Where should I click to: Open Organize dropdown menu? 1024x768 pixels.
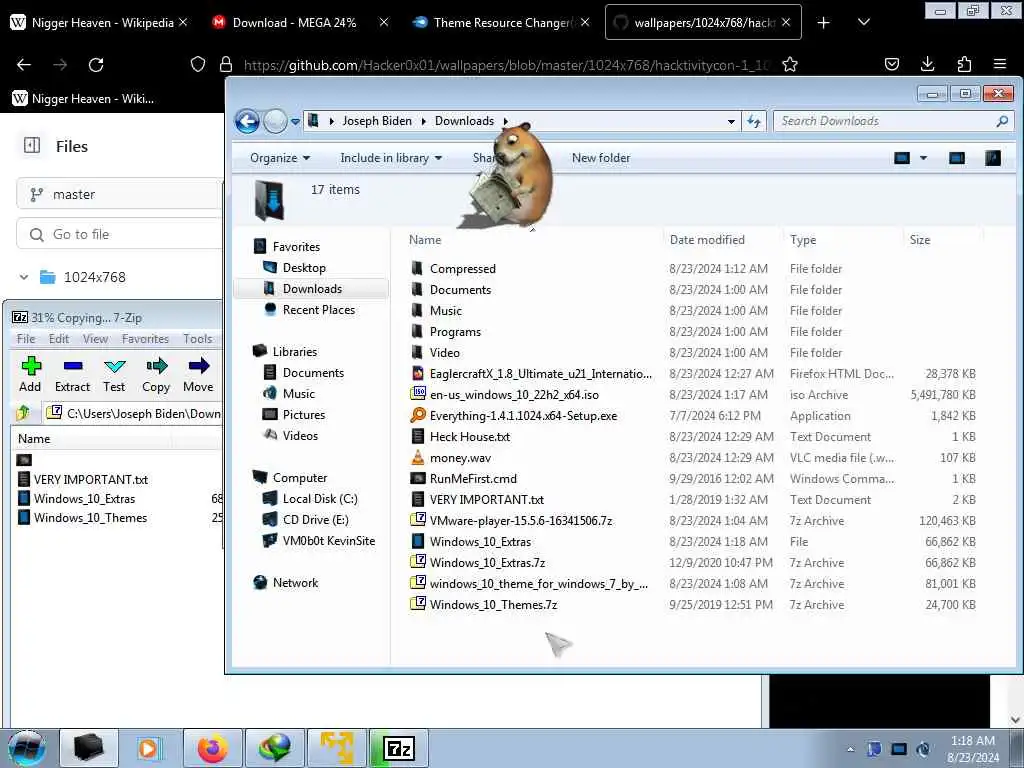(280, 158)
